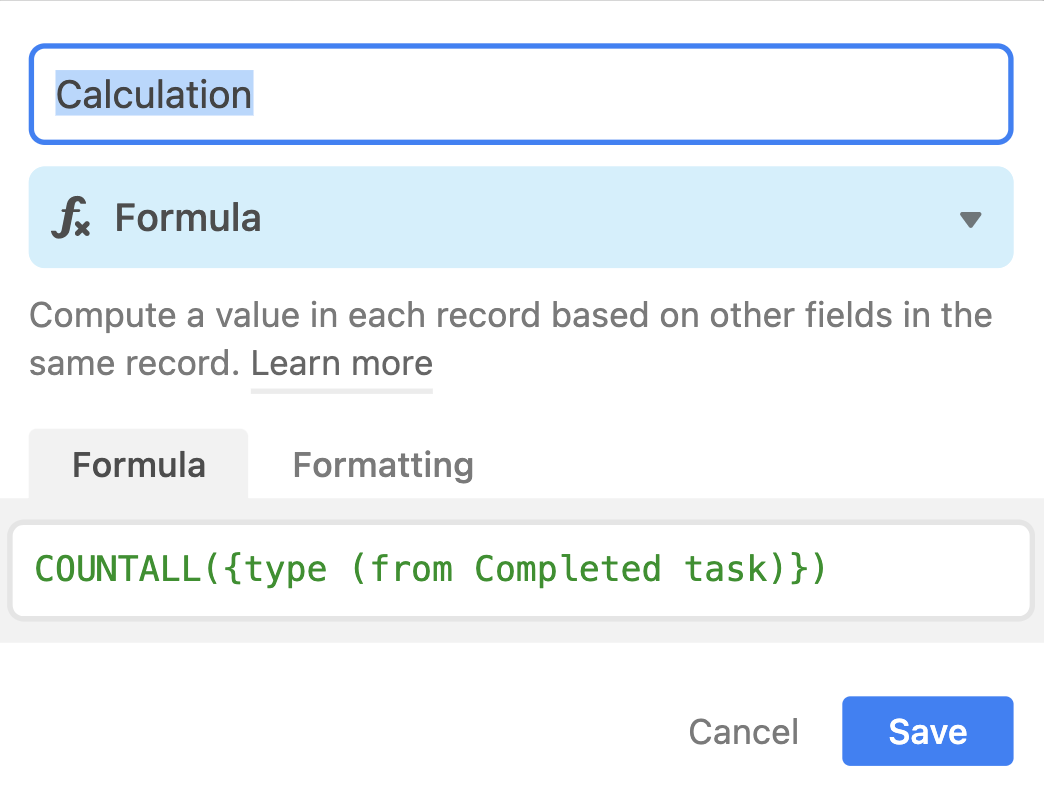Click the fx formula icon
The height and width of the screenshot is (800, 1044).
71,218
